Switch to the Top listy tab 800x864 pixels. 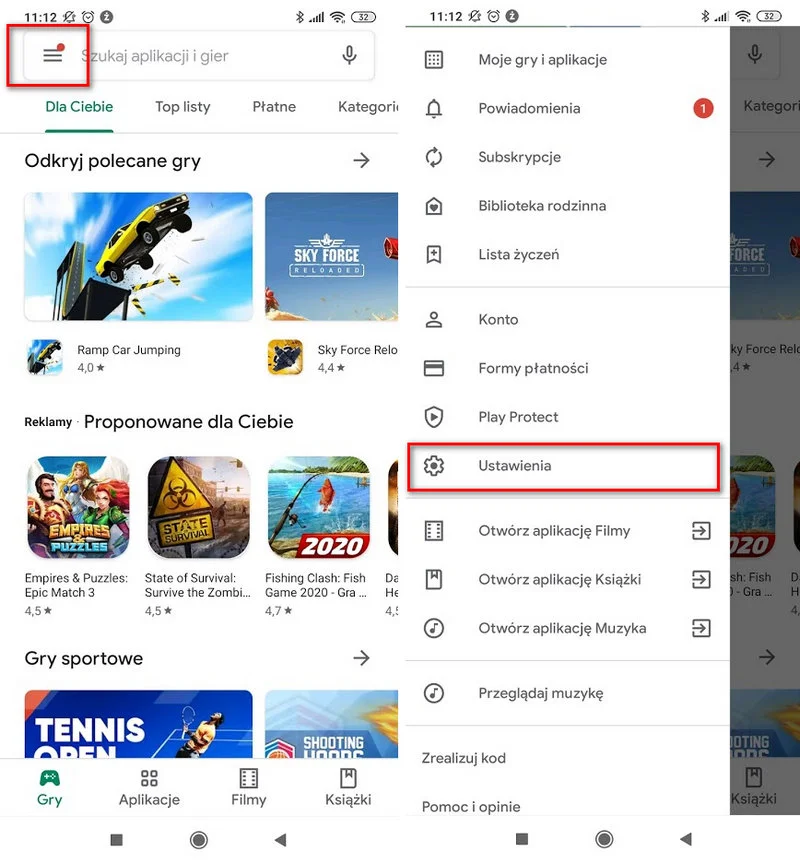(x=183, y=106)
